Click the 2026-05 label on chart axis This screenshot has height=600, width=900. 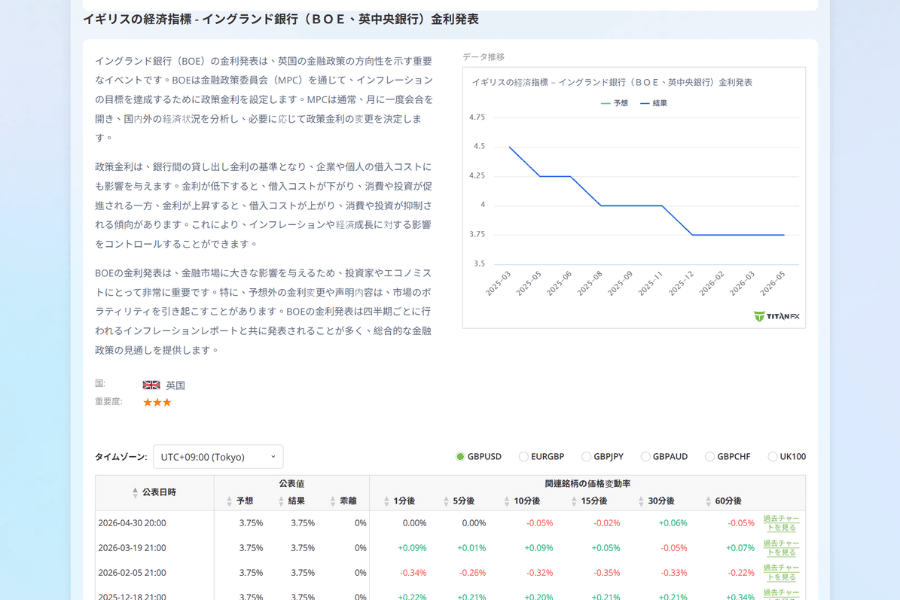tap(772, 284)
